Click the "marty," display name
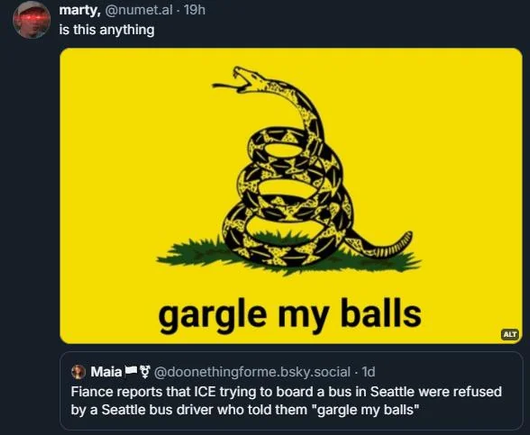This screenshot has width=530, height=435. click(80, 10)
